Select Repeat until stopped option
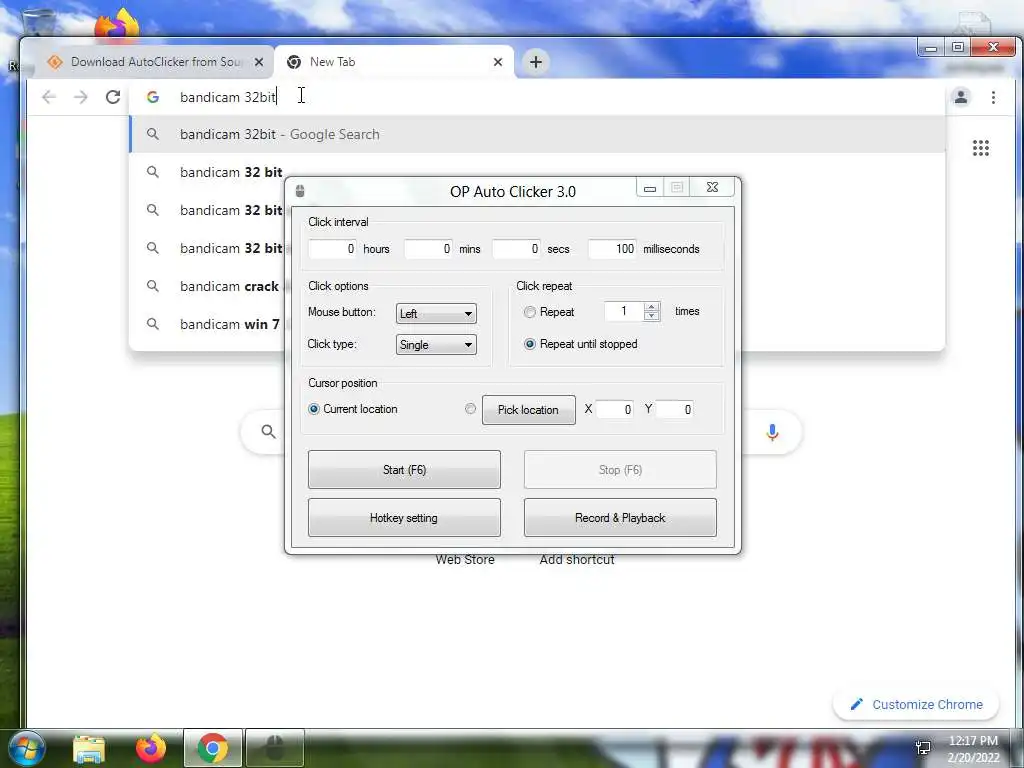This screenshot has width=1024, height=768. point(530,344)
